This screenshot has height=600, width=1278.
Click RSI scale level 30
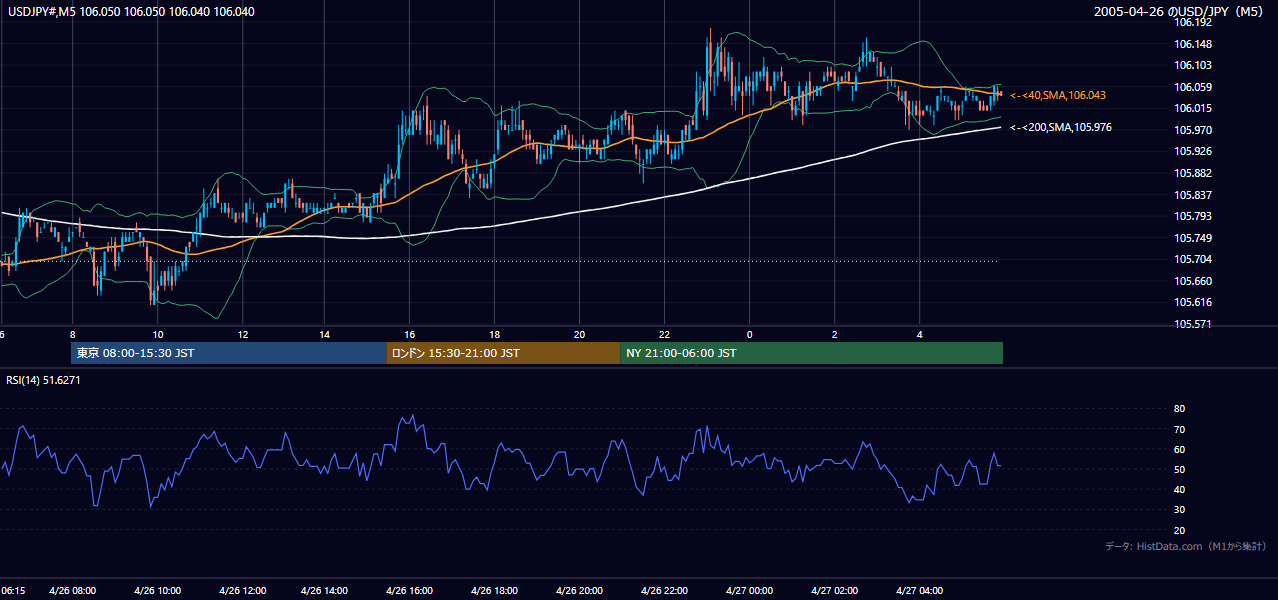[x=1179, y=510]
